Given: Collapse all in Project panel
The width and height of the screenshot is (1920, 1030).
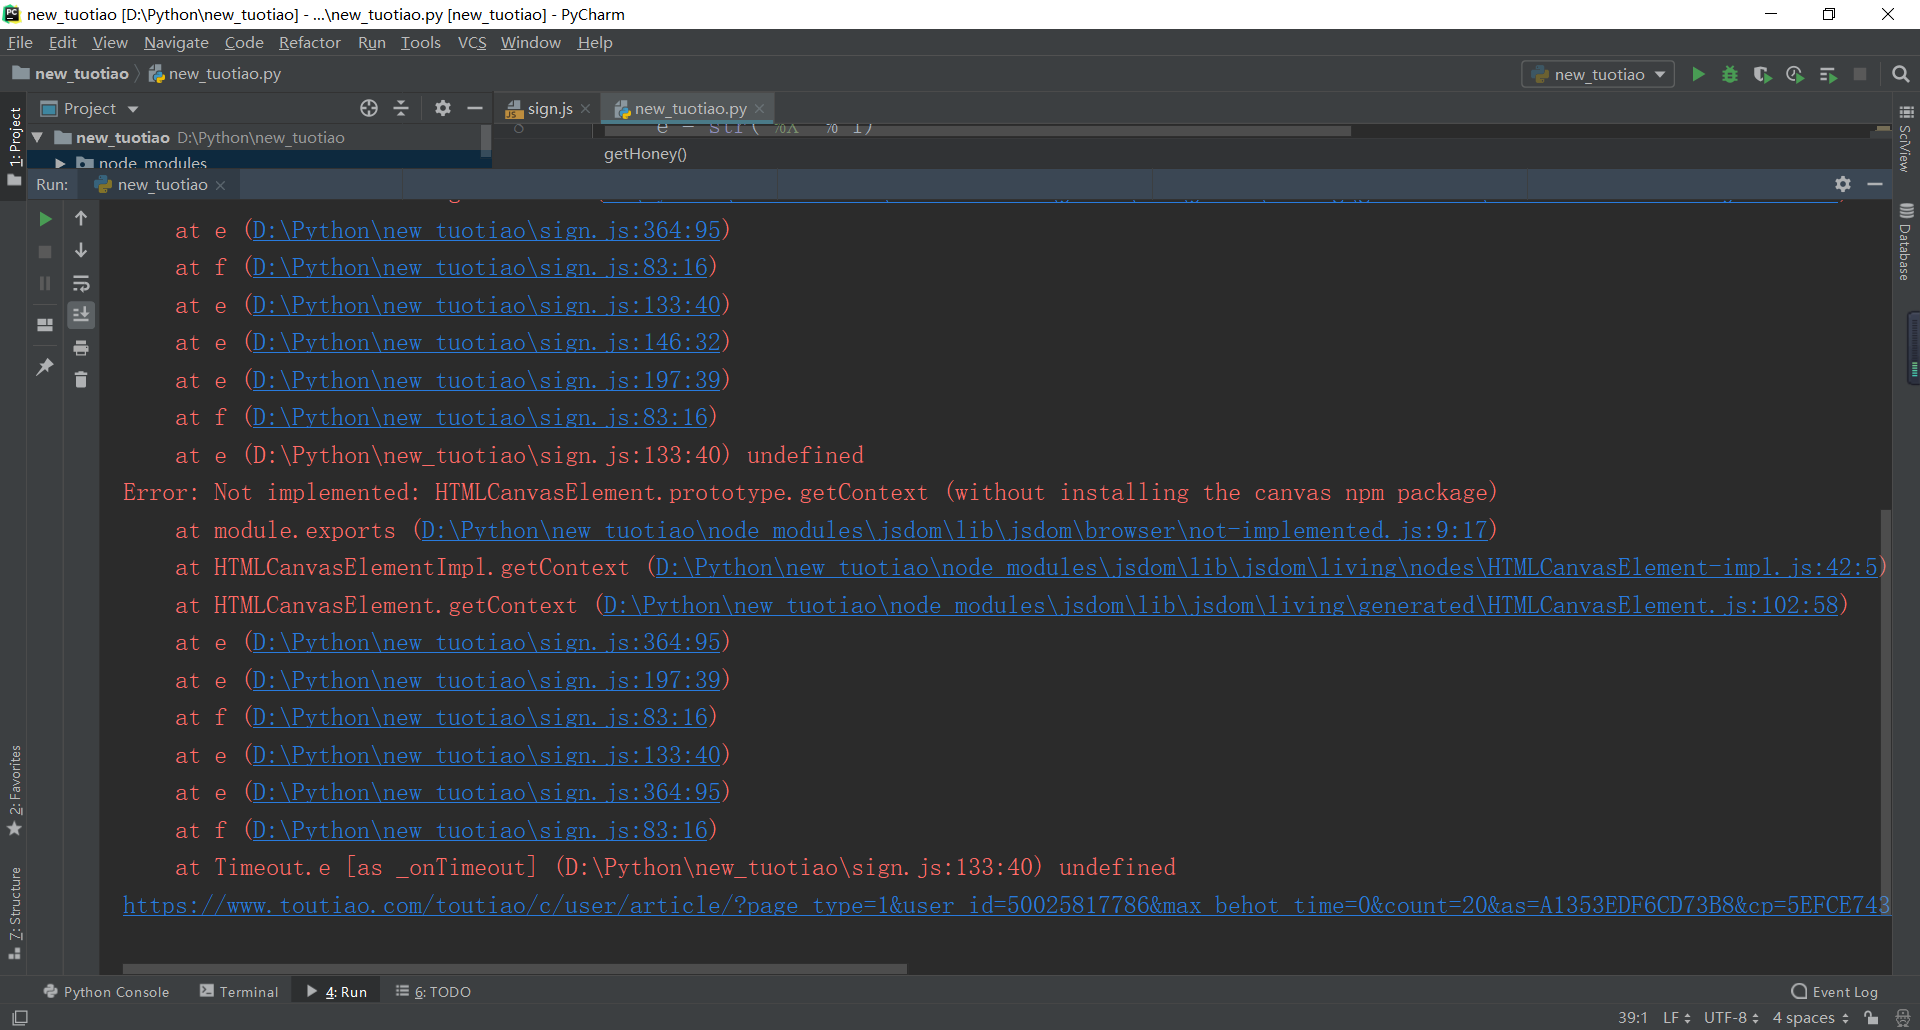Looking at the screenshot, I should click(401, 108).
